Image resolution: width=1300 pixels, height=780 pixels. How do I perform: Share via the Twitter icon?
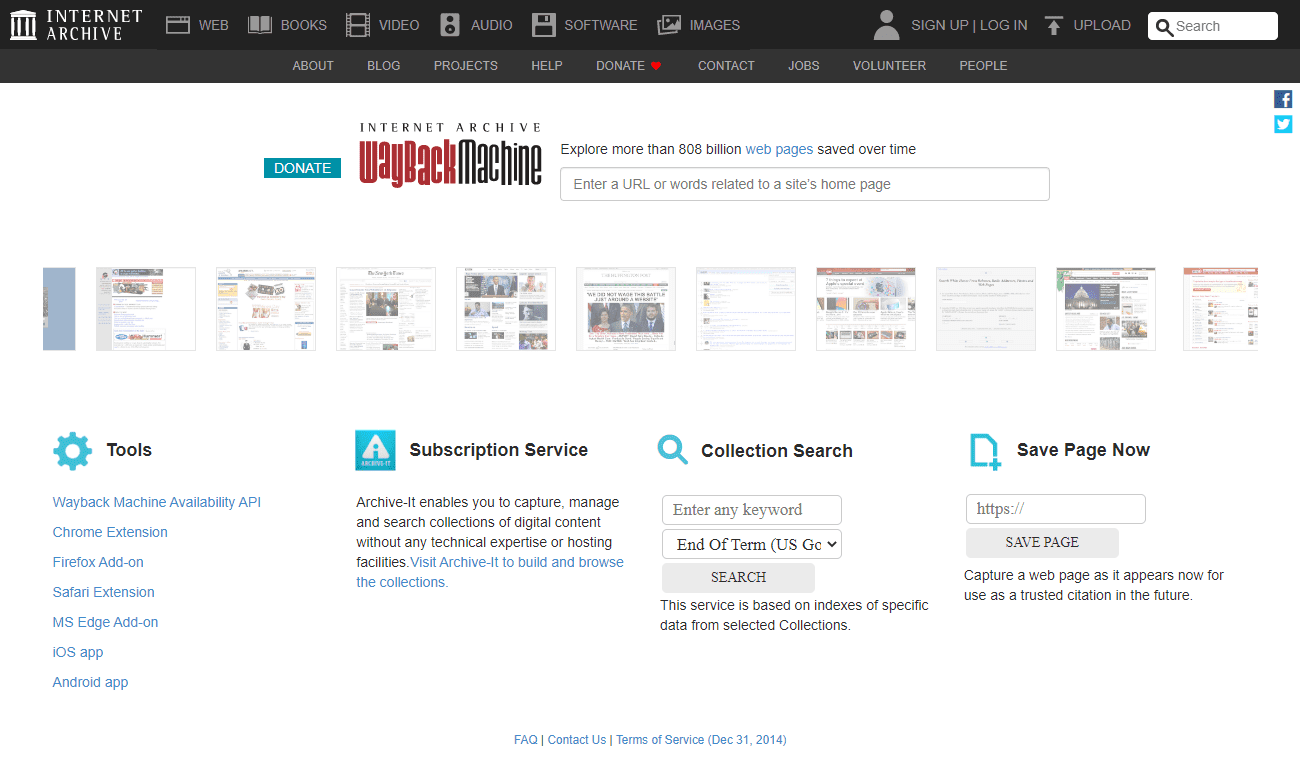[1283, 124]
